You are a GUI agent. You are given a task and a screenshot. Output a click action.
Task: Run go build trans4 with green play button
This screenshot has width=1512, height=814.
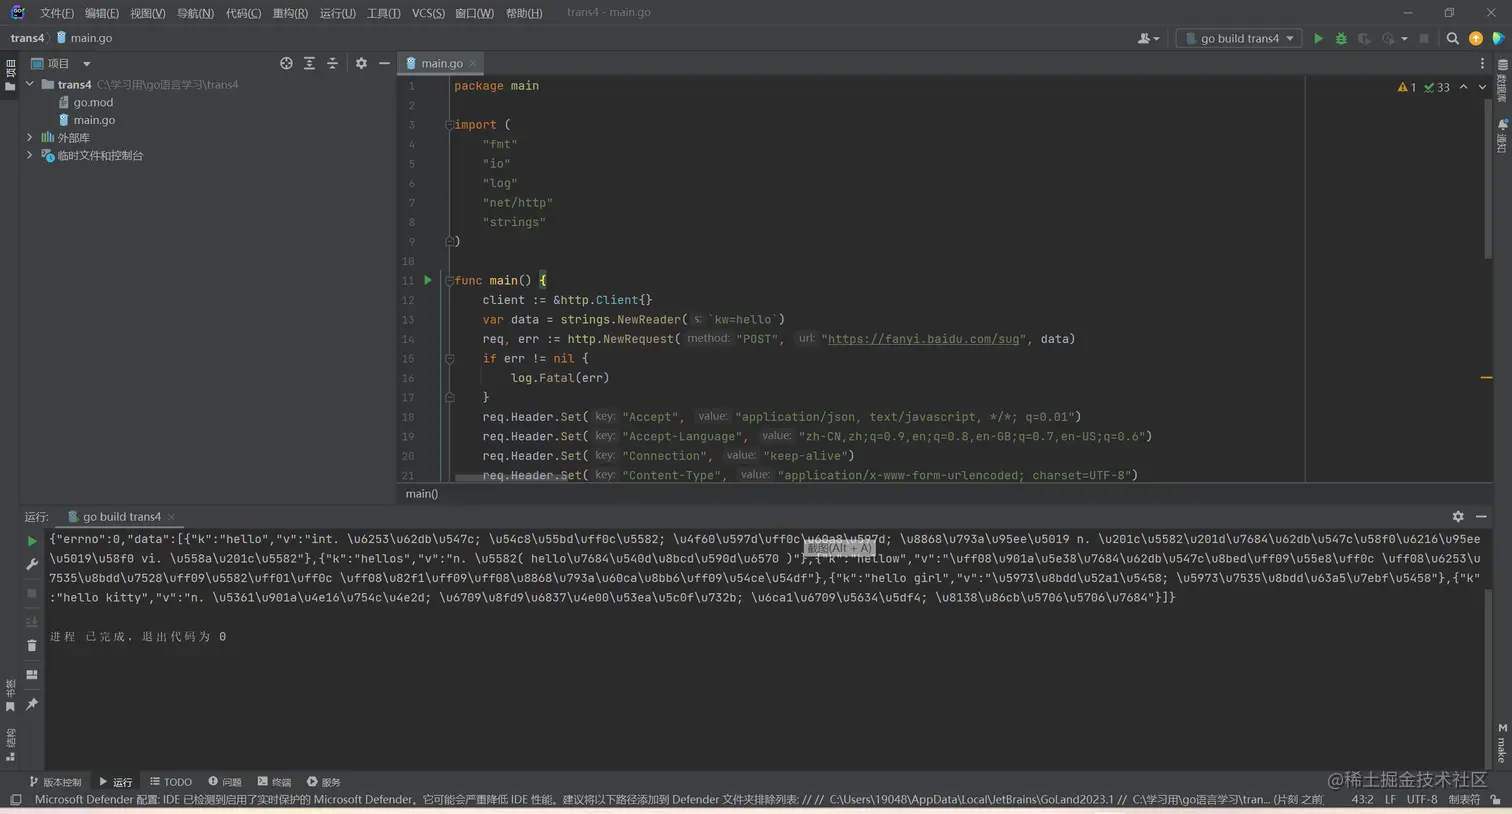[x=1318, y=38]
